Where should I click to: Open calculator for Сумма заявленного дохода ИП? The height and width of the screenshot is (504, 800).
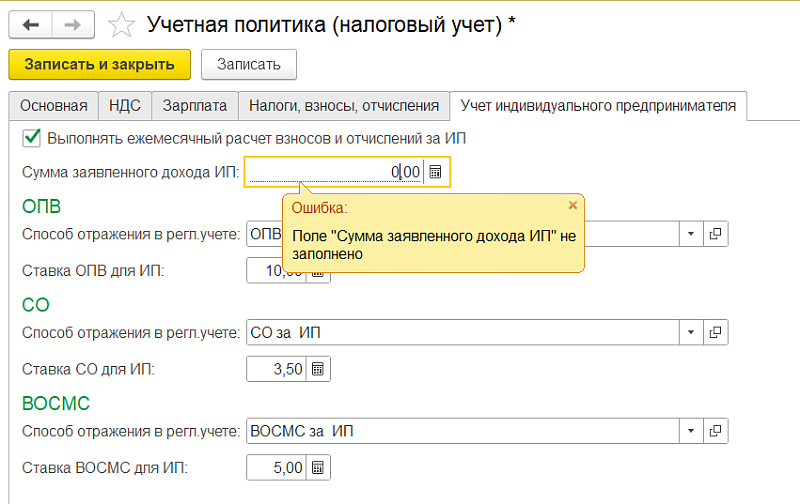tap(436, 172)
